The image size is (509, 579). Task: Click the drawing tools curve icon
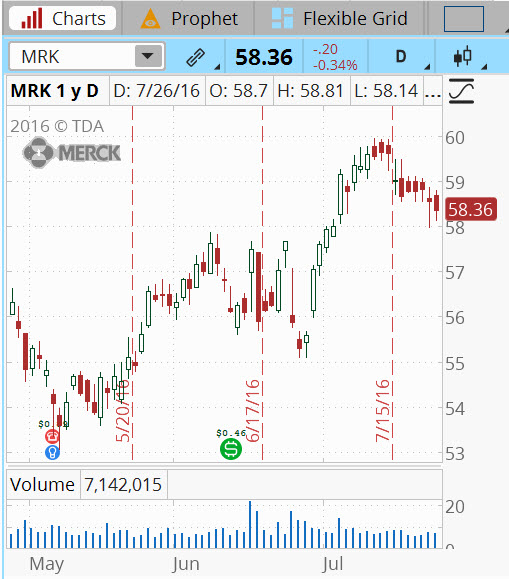pyautogui.click(x=461, y=91)
